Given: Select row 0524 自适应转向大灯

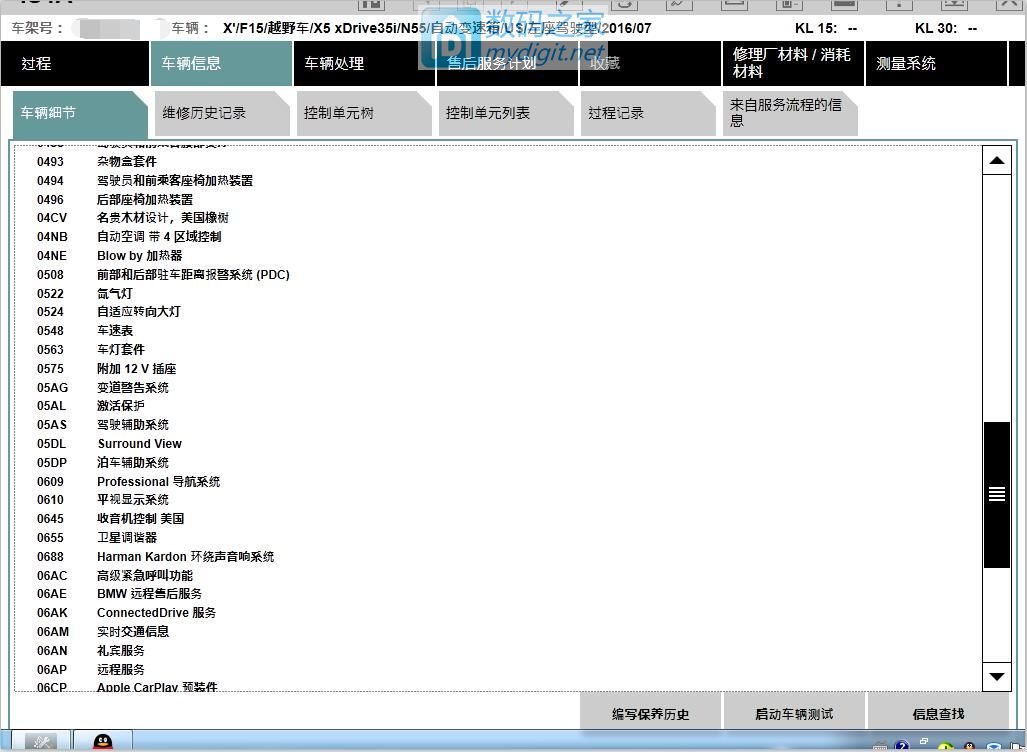Looking at the screenshot, I should click(x=109, y=312).
